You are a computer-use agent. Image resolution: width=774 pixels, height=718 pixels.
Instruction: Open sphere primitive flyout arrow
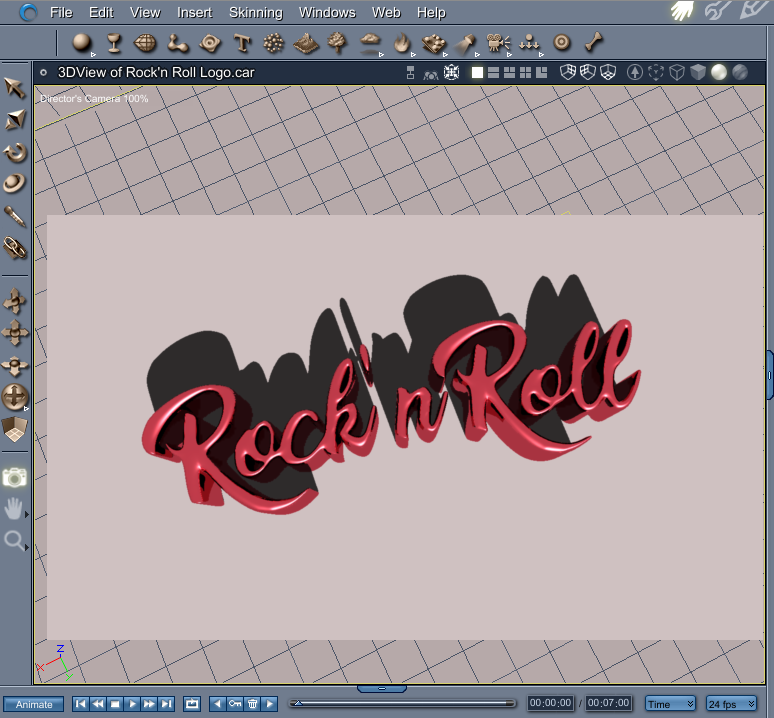(93, 54)
